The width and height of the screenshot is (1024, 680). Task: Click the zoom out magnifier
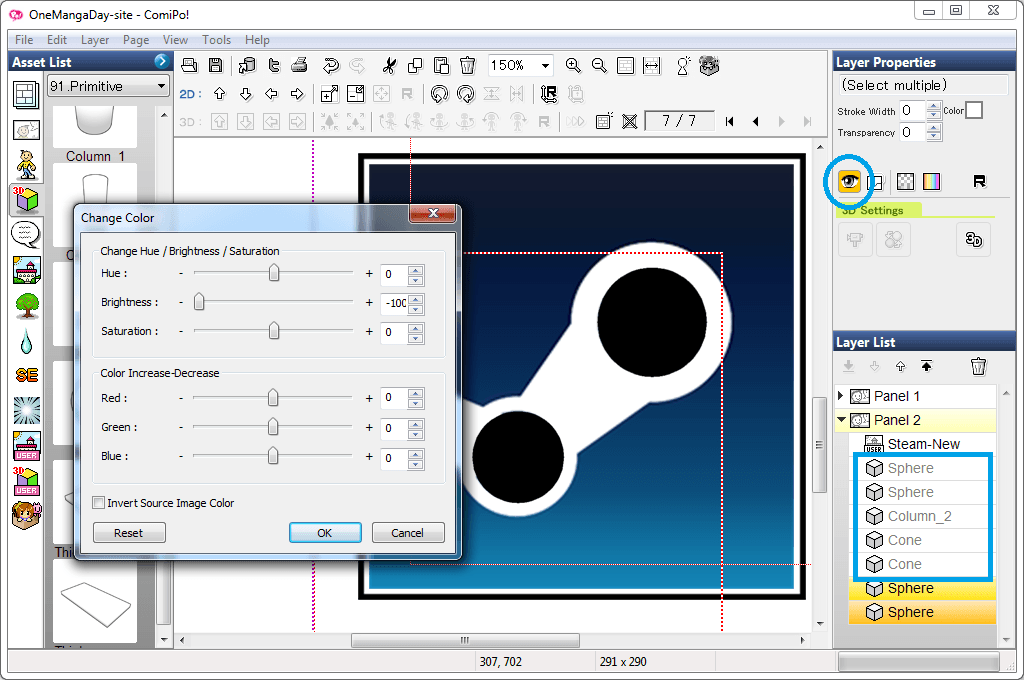(x=599, y=65)
